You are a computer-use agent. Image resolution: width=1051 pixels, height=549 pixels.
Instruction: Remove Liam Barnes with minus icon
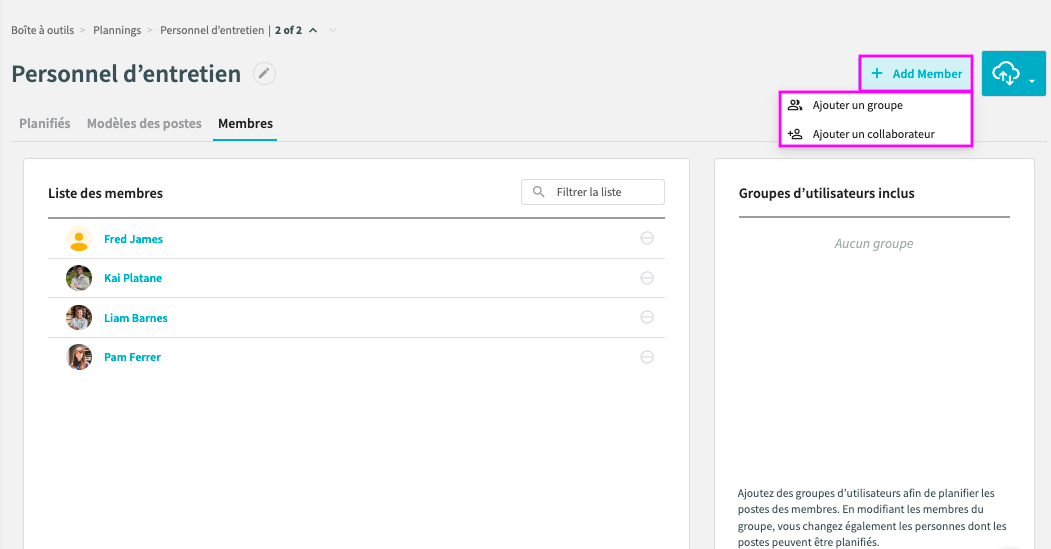pos(647,317)
